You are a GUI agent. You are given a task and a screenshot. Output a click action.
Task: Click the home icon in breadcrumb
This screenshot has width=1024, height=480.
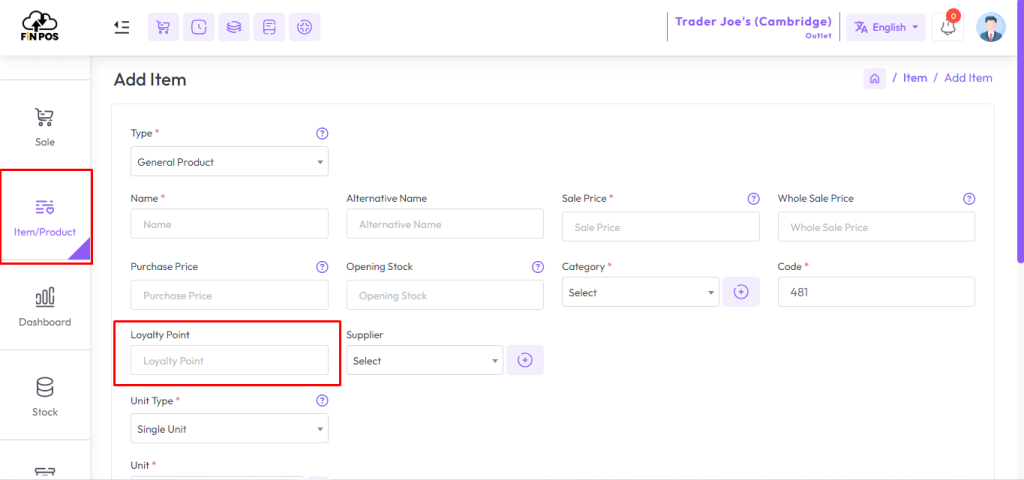point(875,78)
